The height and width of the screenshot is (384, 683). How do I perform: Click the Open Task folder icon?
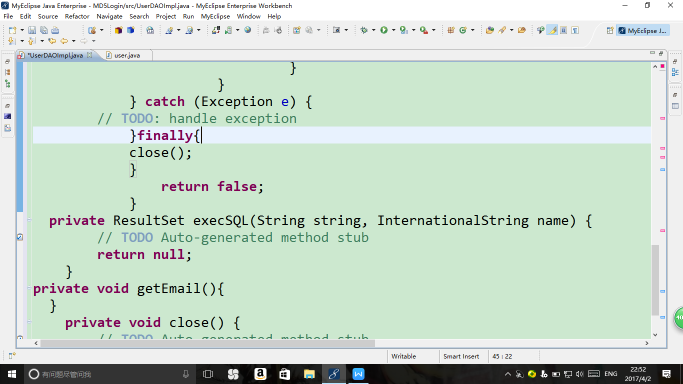522,30
